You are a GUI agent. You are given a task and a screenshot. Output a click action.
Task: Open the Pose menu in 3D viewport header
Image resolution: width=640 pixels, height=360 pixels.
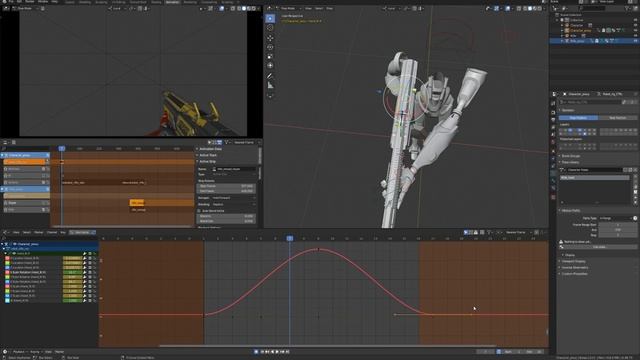coord(329,8)
